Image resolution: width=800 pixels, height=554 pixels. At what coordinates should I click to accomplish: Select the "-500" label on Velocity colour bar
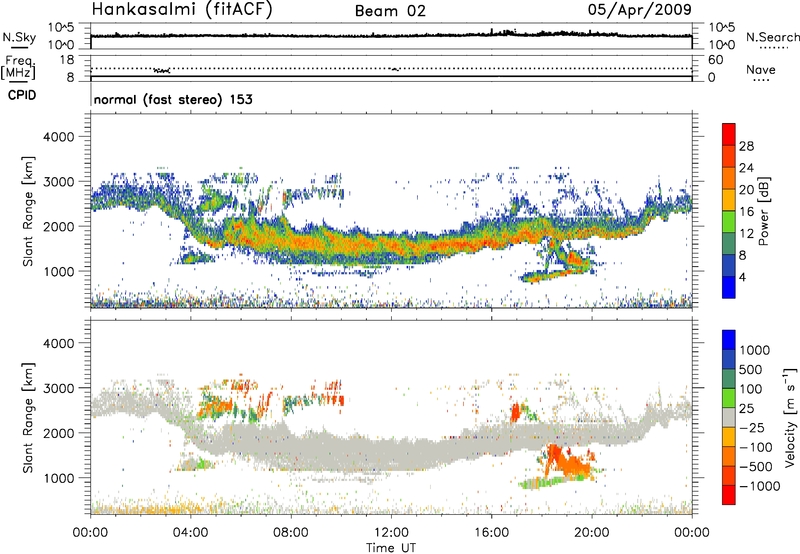point(756,466)
